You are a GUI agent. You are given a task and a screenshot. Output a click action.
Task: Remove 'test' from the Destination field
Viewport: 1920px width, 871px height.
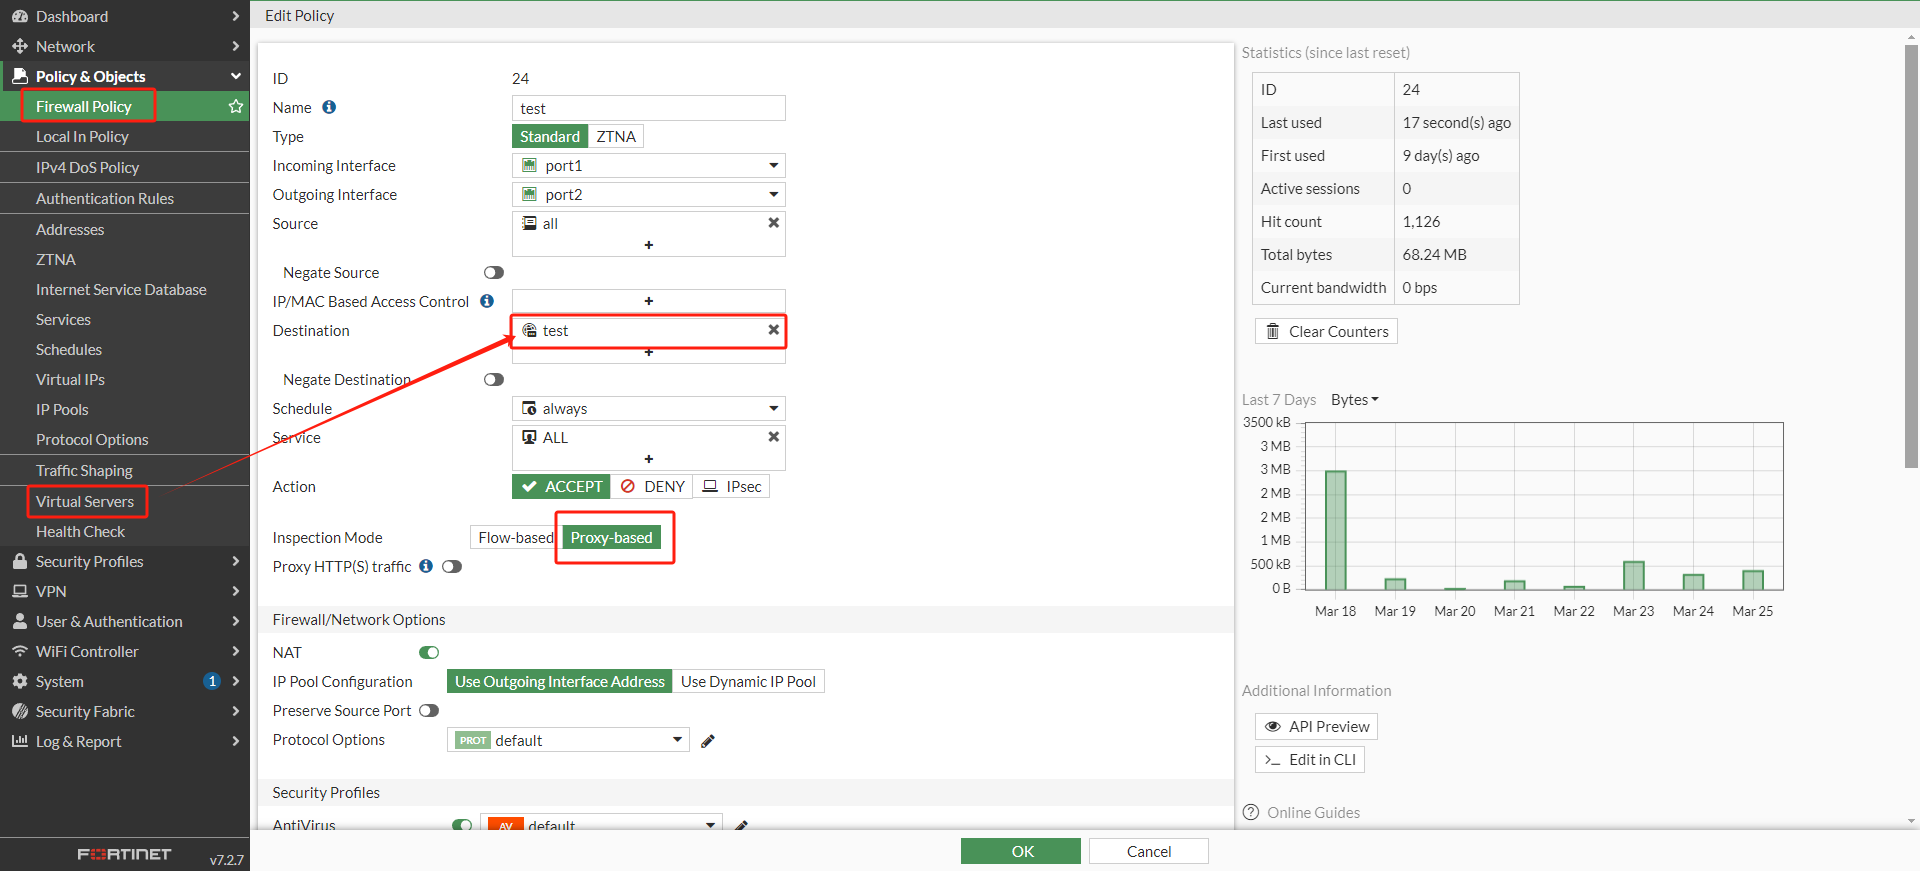tap(773, 330)
